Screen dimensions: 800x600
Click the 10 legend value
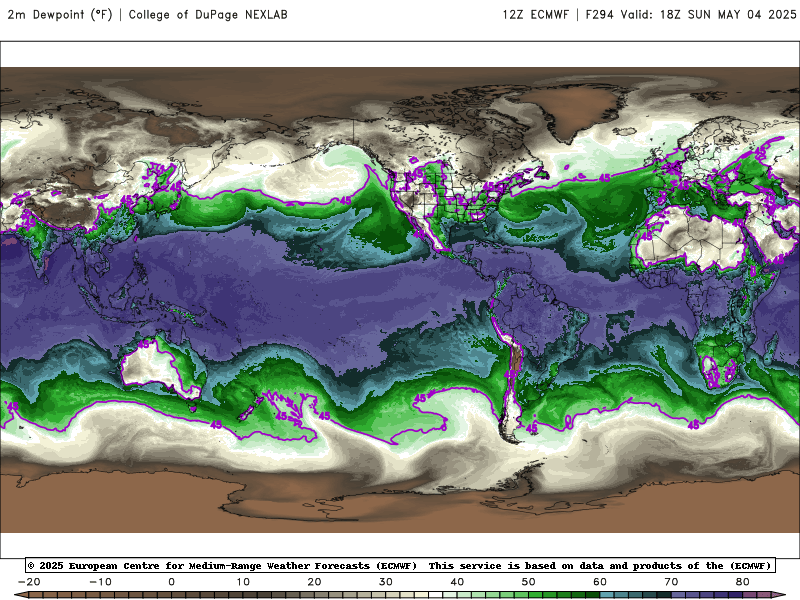point(243,582)
